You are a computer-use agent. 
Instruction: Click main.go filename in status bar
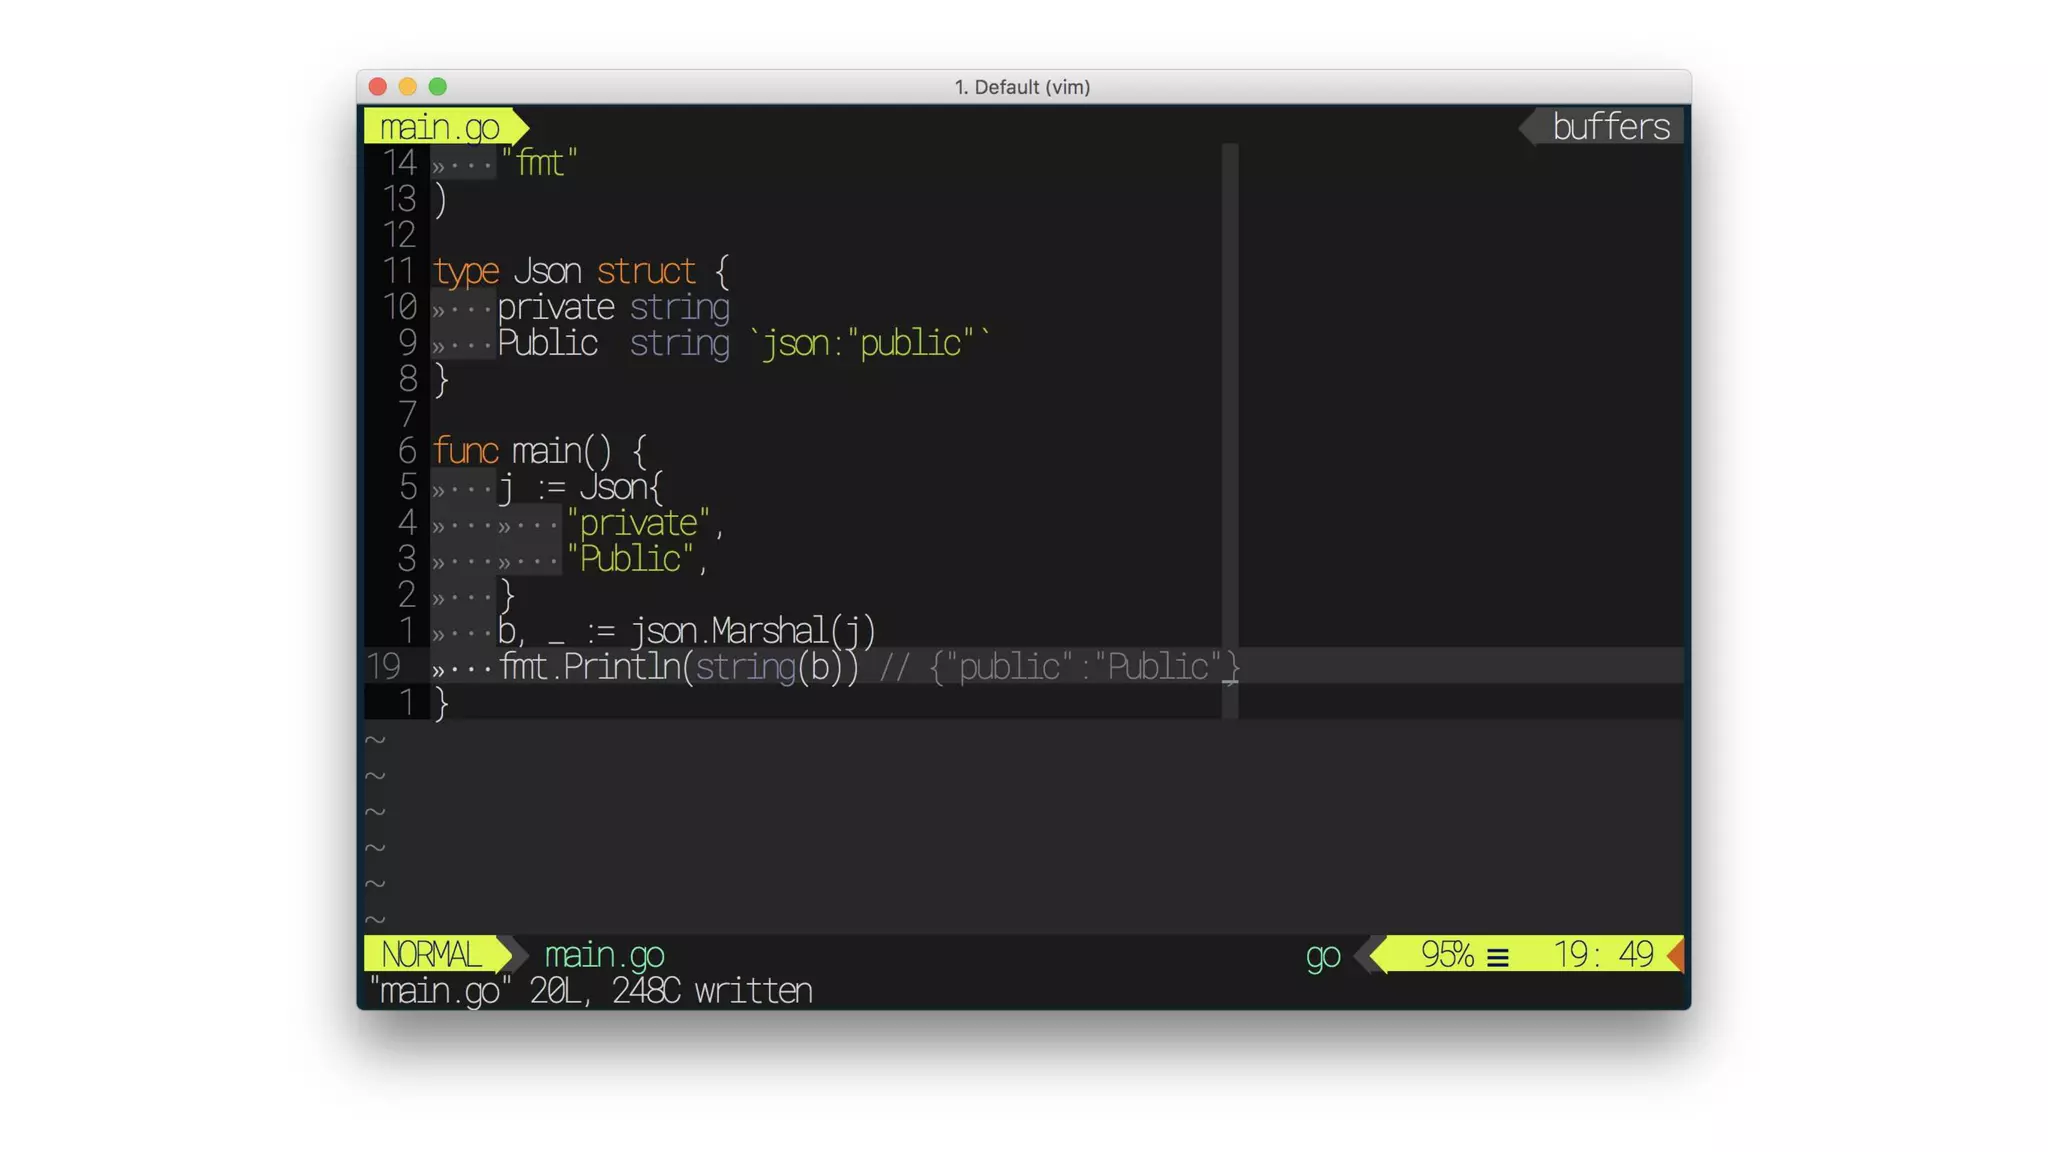pyautogui.click(x=604, y=955)
